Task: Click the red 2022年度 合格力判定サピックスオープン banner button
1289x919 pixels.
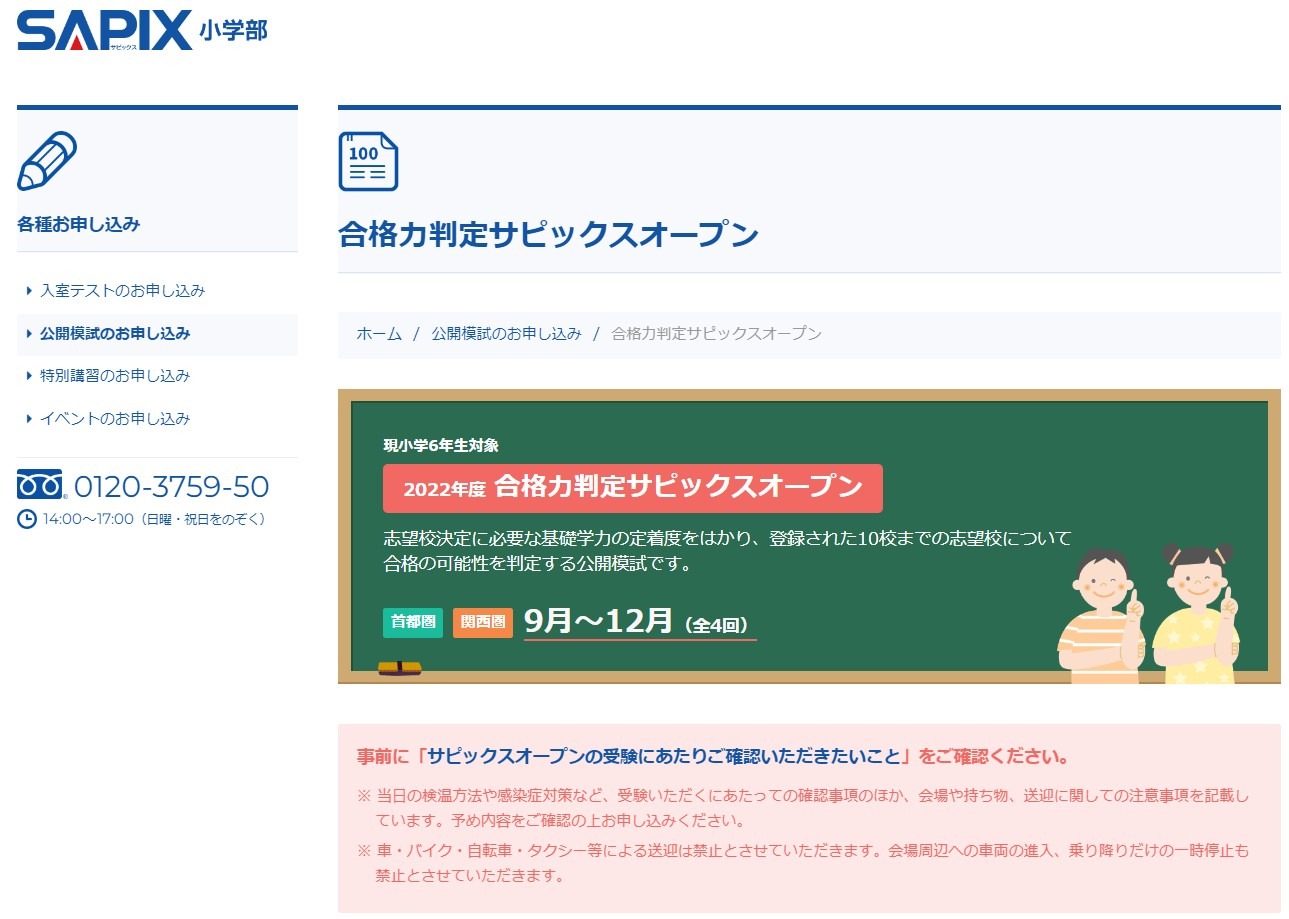Action: tap(632, 488)
